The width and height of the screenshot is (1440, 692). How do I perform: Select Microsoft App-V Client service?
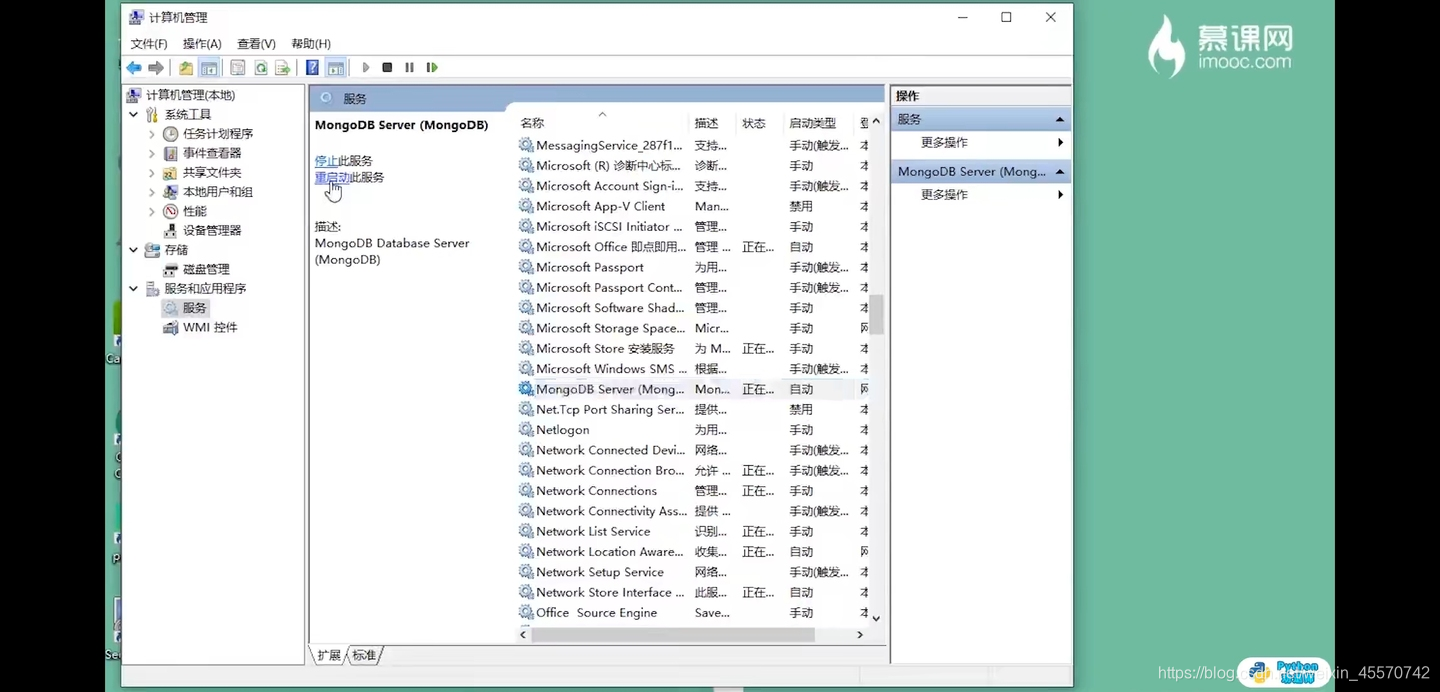coord(692,207)
